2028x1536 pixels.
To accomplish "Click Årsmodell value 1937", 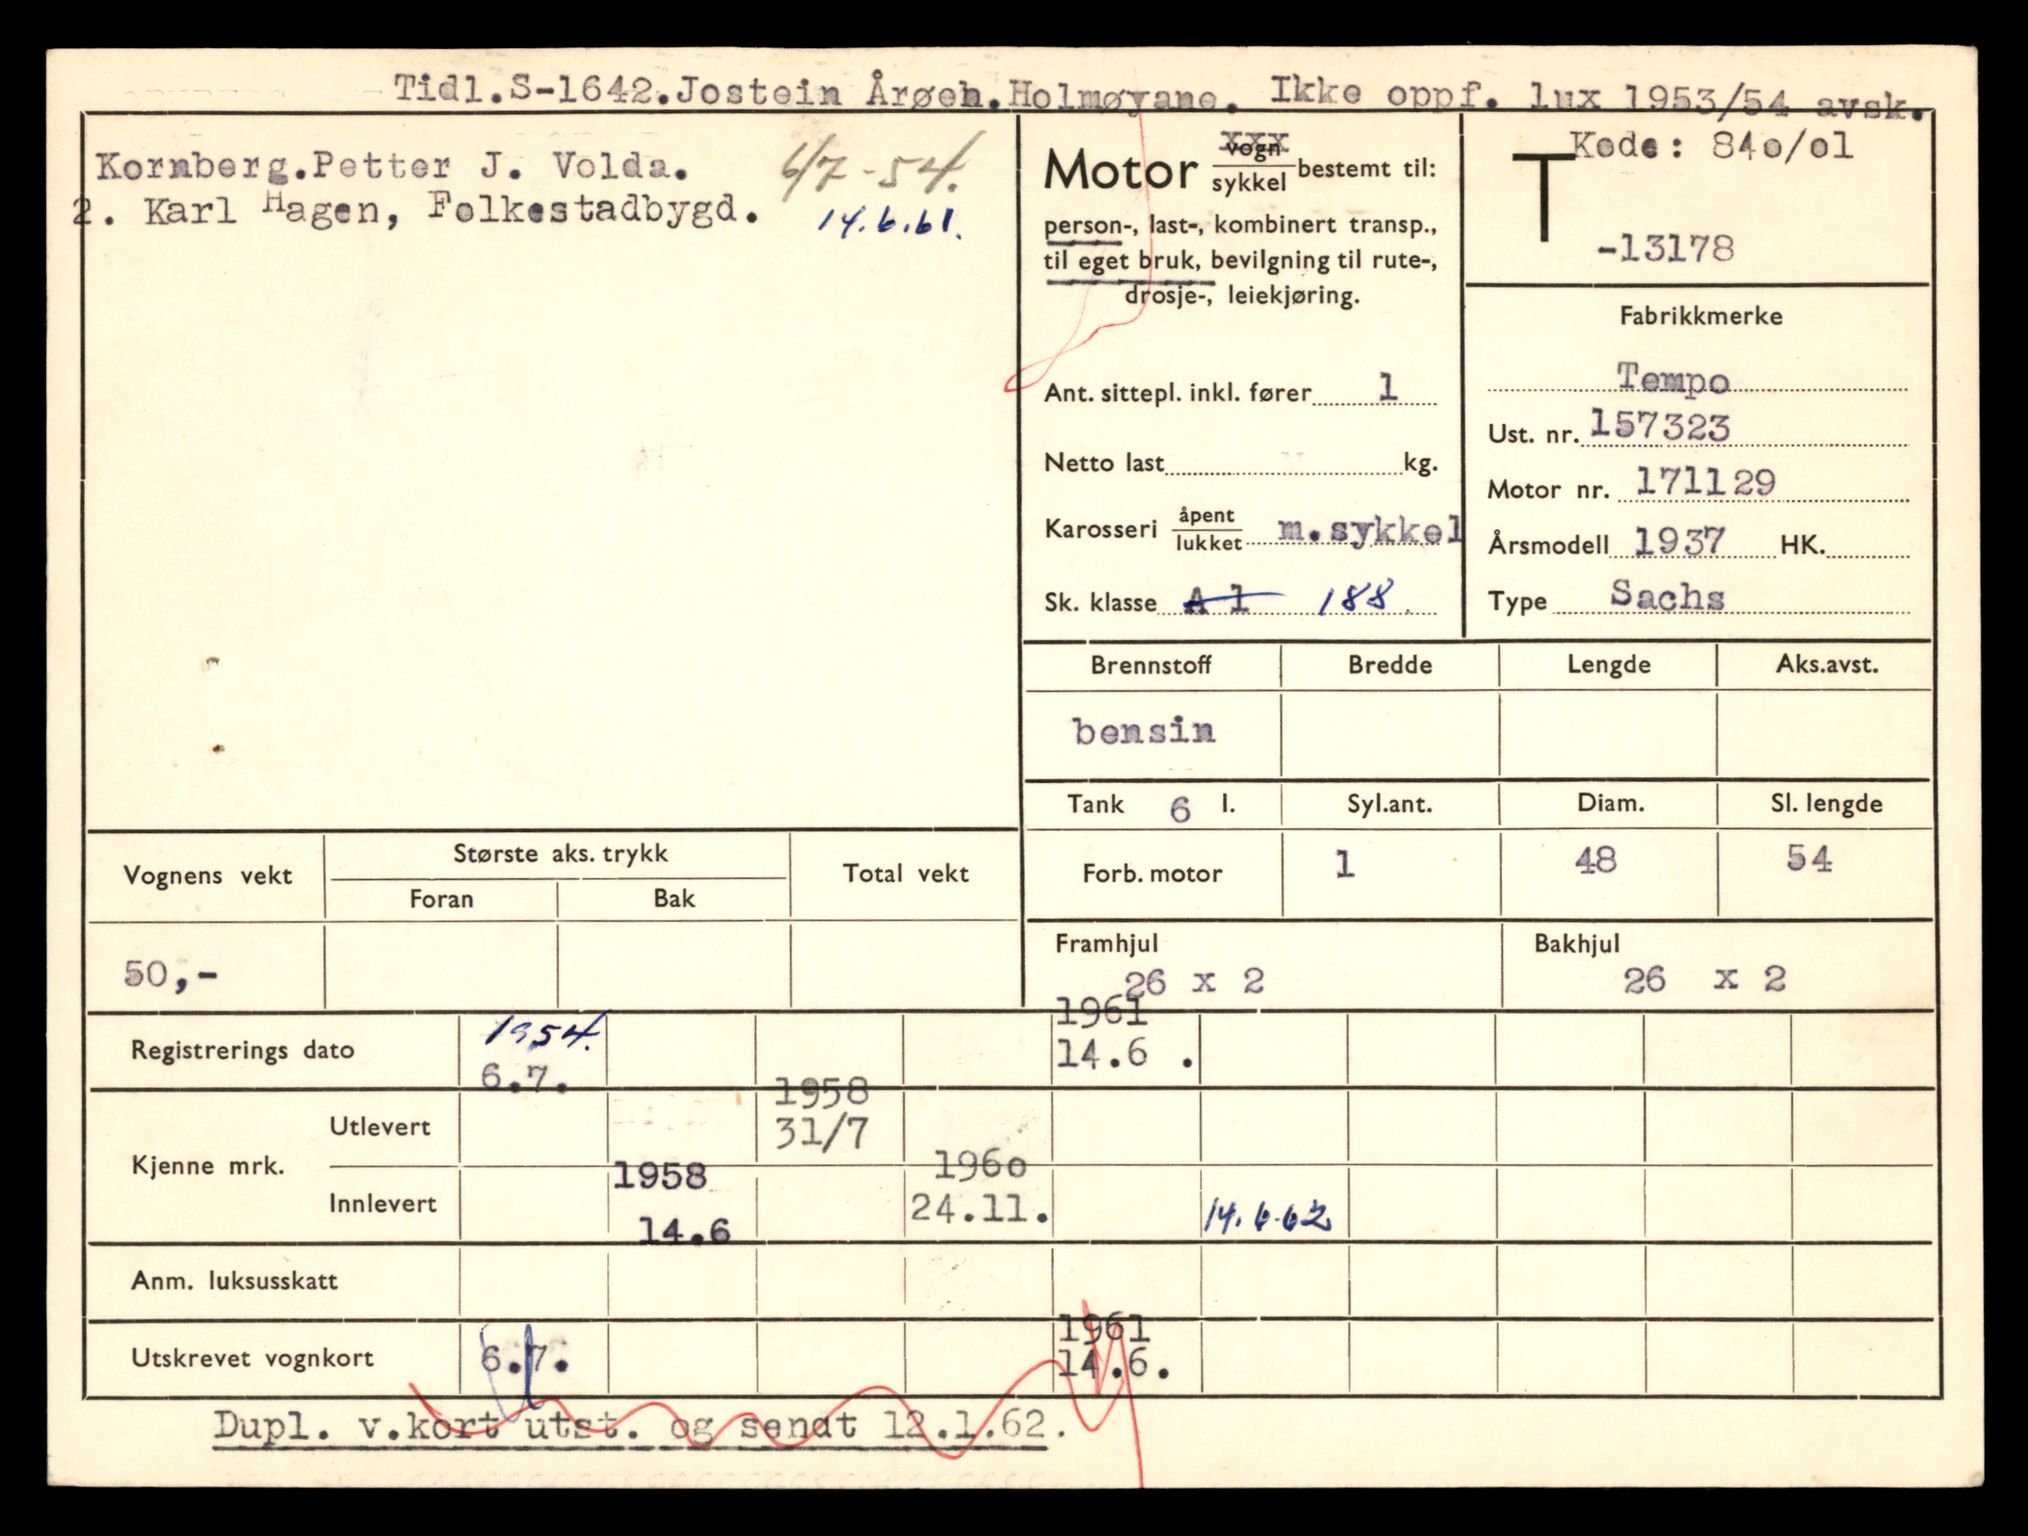I will tap(1679, 541).
